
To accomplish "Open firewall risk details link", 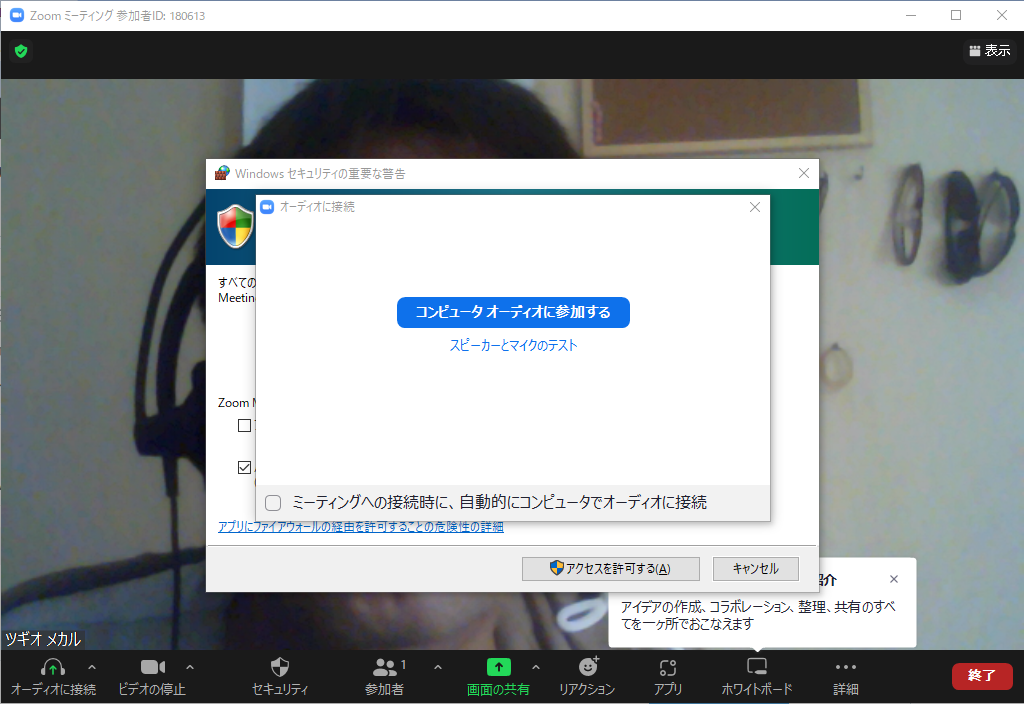I will [360, 526].
